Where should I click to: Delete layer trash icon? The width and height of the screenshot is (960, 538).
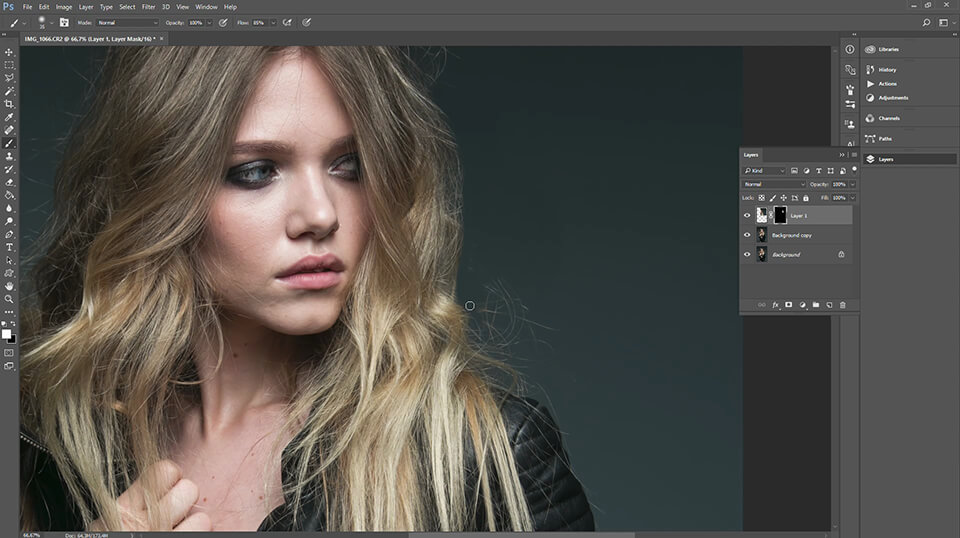pos(842,305)
